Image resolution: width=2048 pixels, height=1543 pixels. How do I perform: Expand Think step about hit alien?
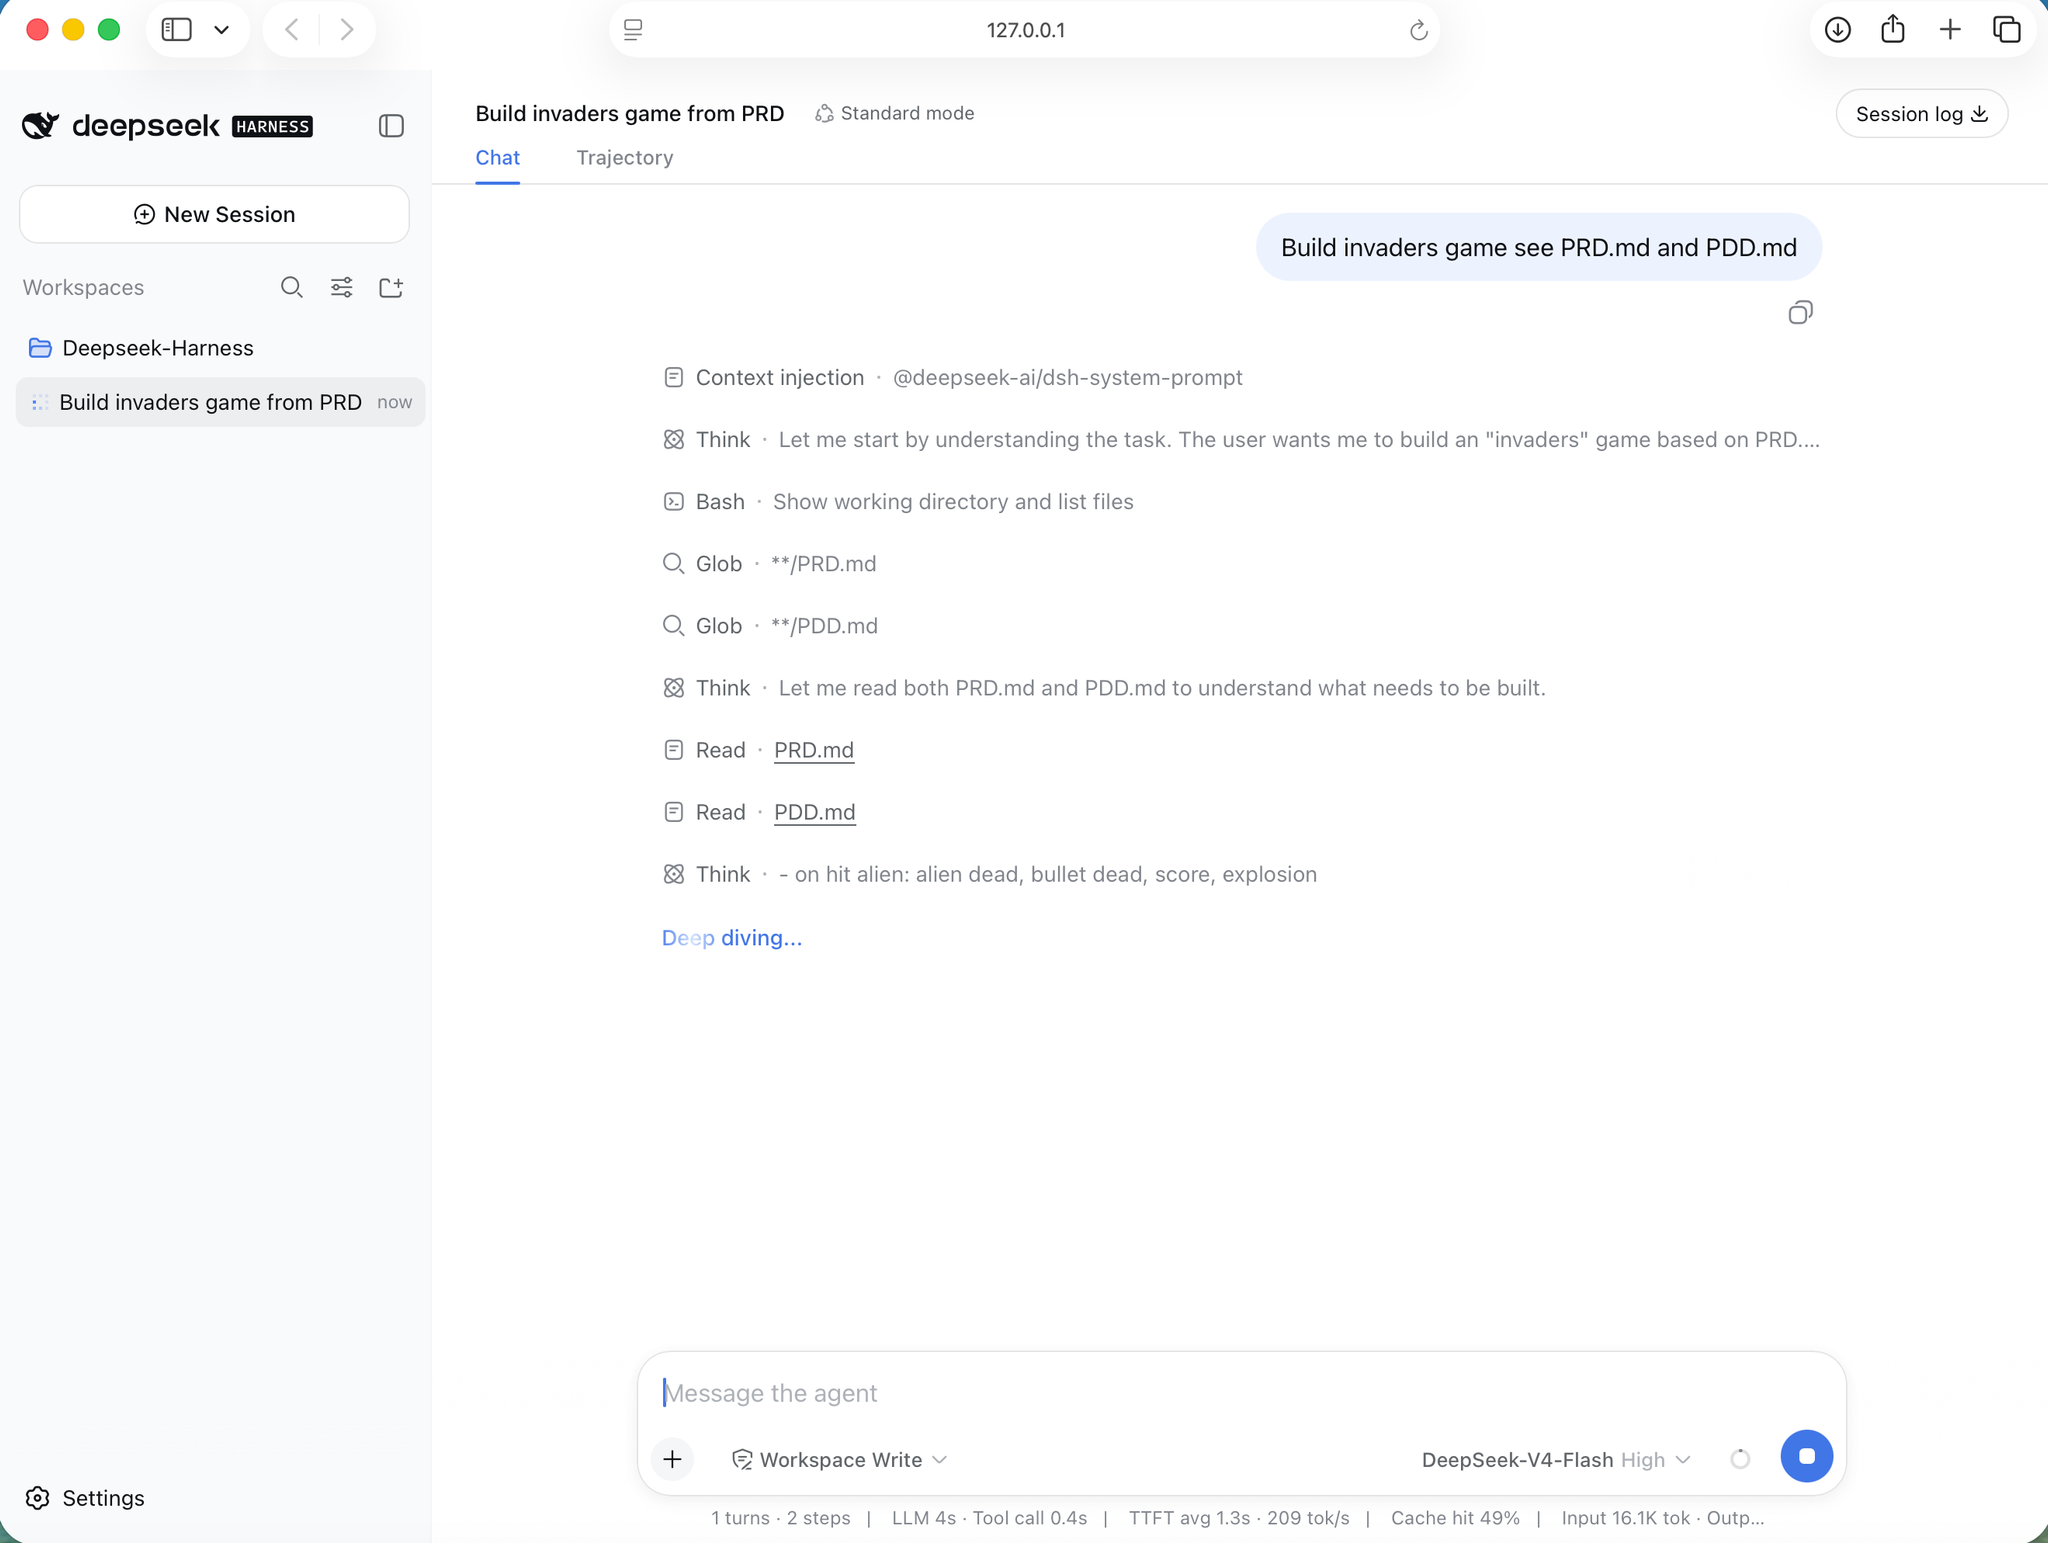pos(990,874)
